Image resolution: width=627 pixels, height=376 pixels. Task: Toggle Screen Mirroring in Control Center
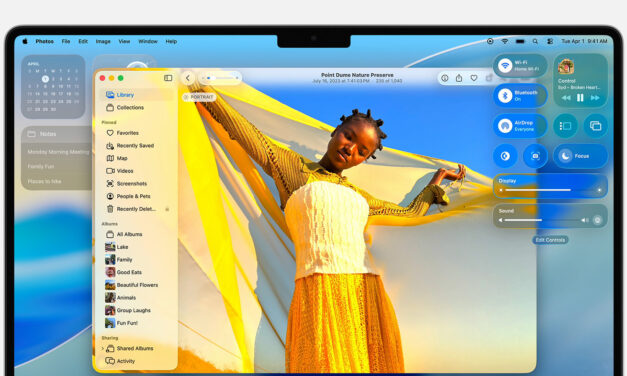[595, 126]
